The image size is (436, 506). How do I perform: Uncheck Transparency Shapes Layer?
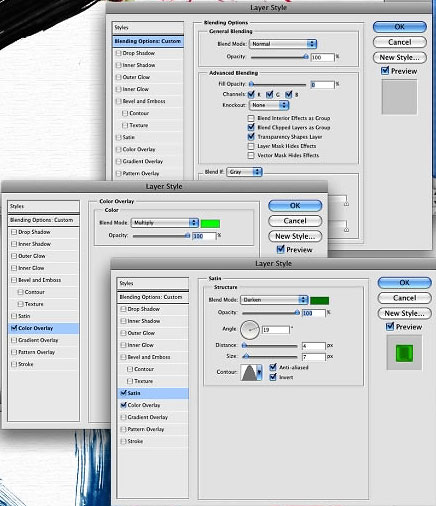[251, 136]
